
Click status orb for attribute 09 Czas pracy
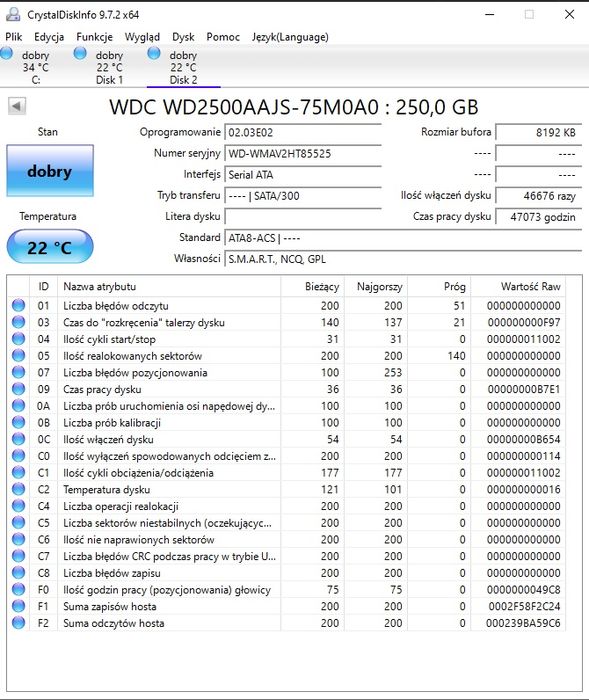(x=18, y=389)
